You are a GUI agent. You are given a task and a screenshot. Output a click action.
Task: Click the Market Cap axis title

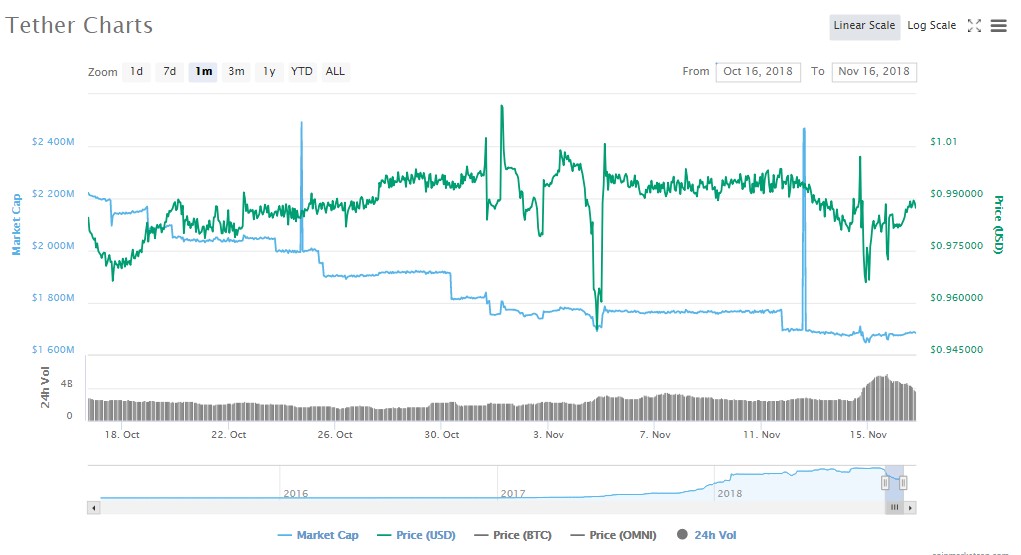pyautogui.click(x=16, y=224)
